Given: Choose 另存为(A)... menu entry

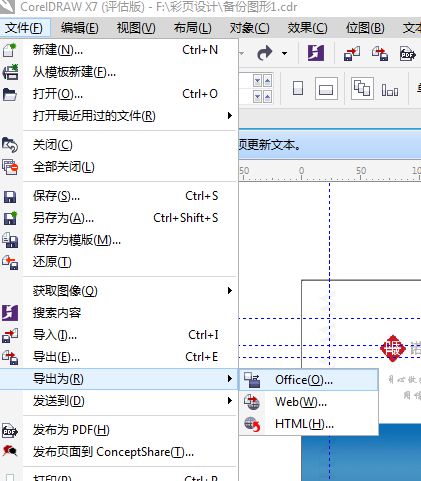Looking at the screenshot, I should tap(119, 218).
